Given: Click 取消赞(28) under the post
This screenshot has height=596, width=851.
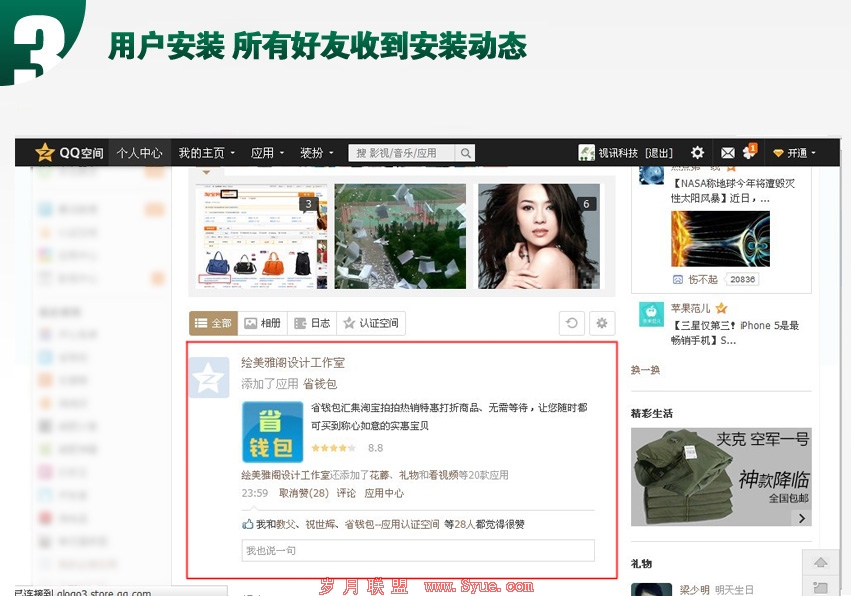Looking at the screenshot, I should click(x=304, y=493).
